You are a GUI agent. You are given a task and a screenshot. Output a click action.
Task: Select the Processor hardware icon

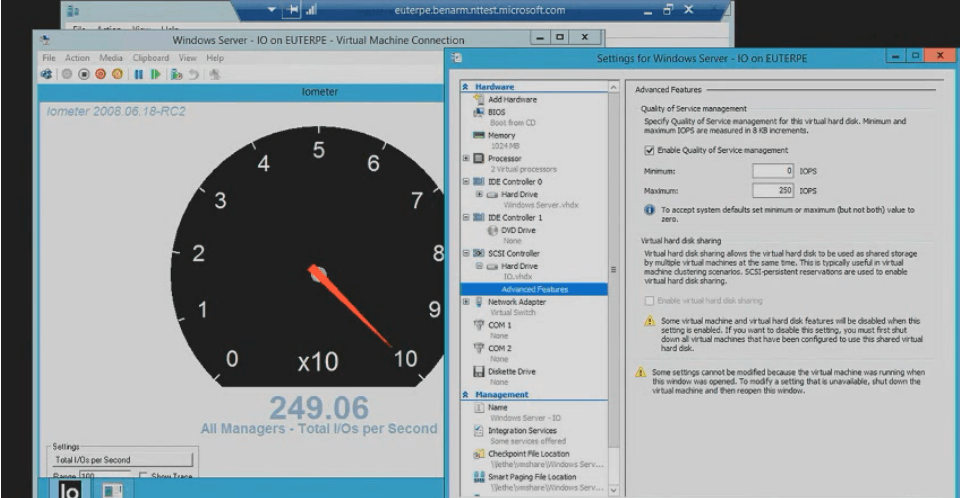click(479, 158)
